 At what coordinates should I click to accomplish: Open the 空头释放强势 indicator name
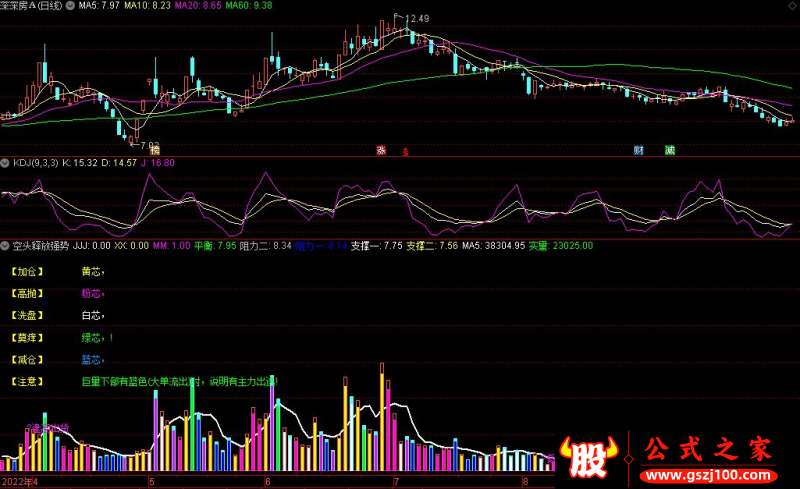tap(40, 245)
